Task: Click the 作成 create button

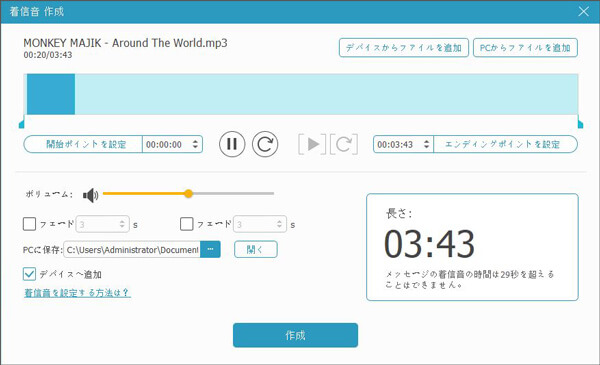Action: click(295, 335)
